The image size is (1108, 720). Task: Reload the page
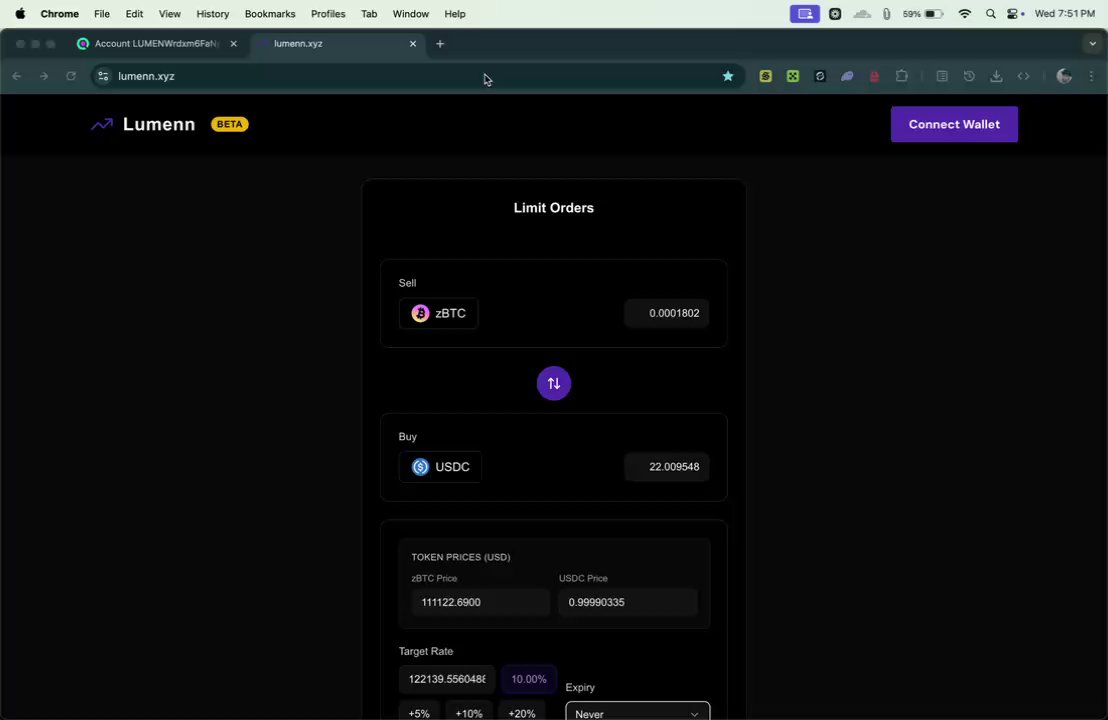[71, 76]
